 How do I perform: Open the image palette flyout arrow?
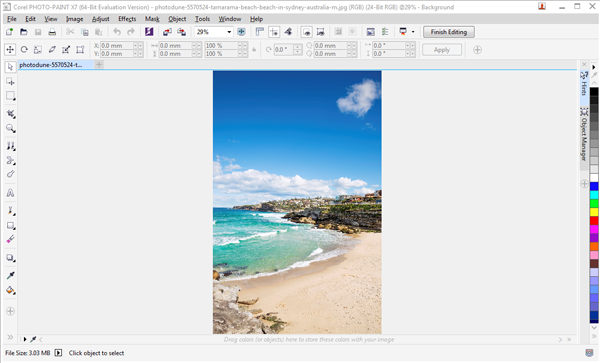point(25,339)
